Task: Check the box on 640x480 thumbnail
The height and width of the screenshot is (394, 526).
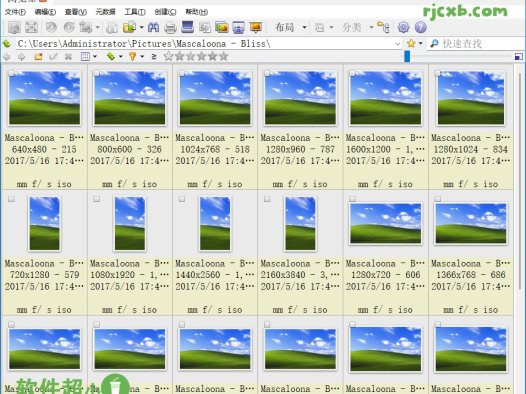Action: [11, 73]
